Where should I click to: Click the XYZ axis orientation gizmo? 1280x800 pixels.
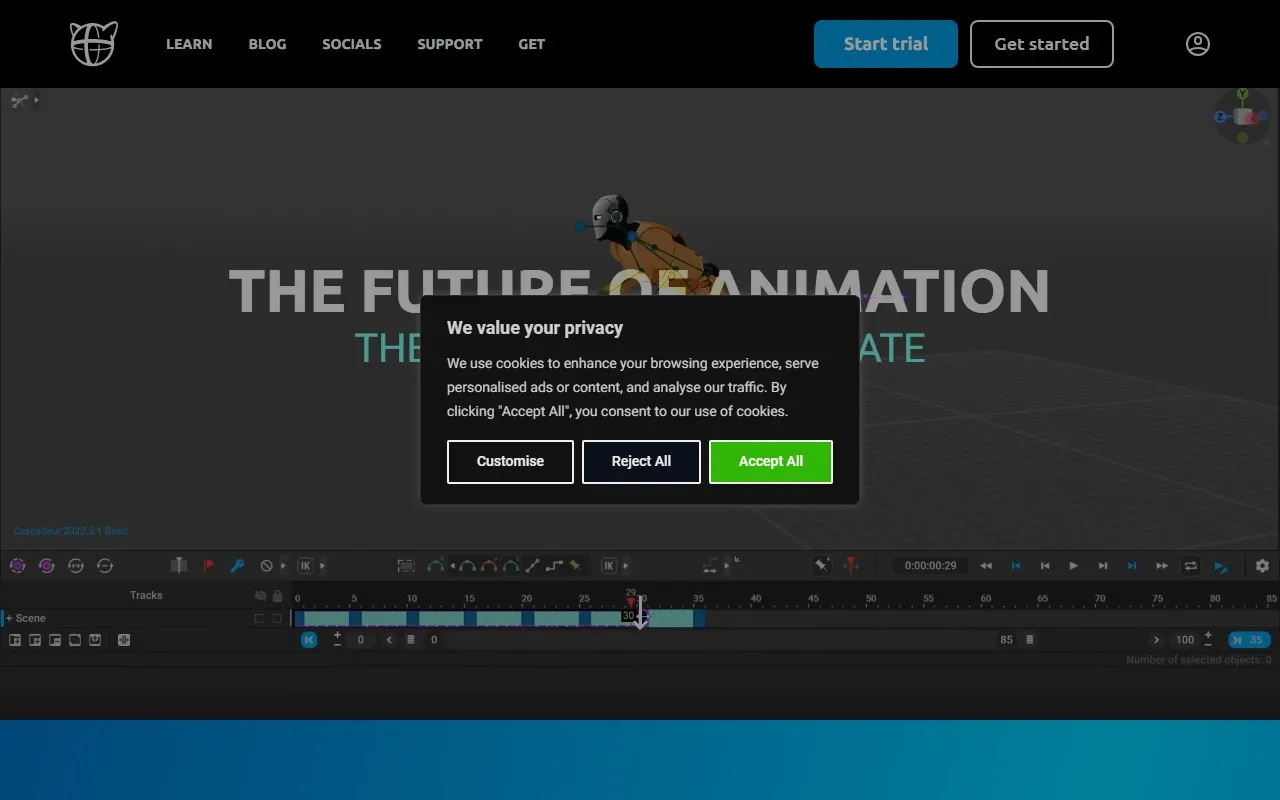pos(1243,117)
